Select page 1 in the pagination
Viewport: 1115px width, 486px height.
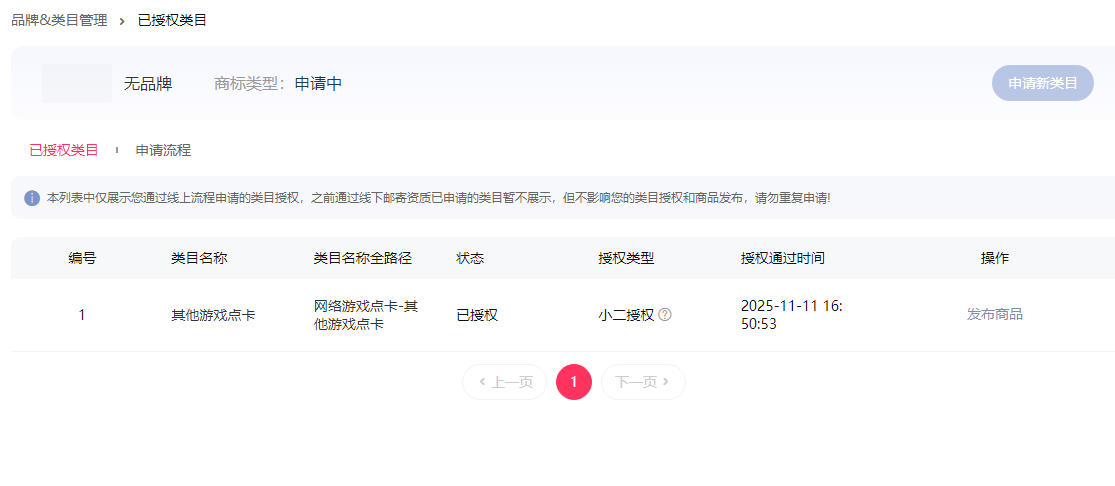574,382
